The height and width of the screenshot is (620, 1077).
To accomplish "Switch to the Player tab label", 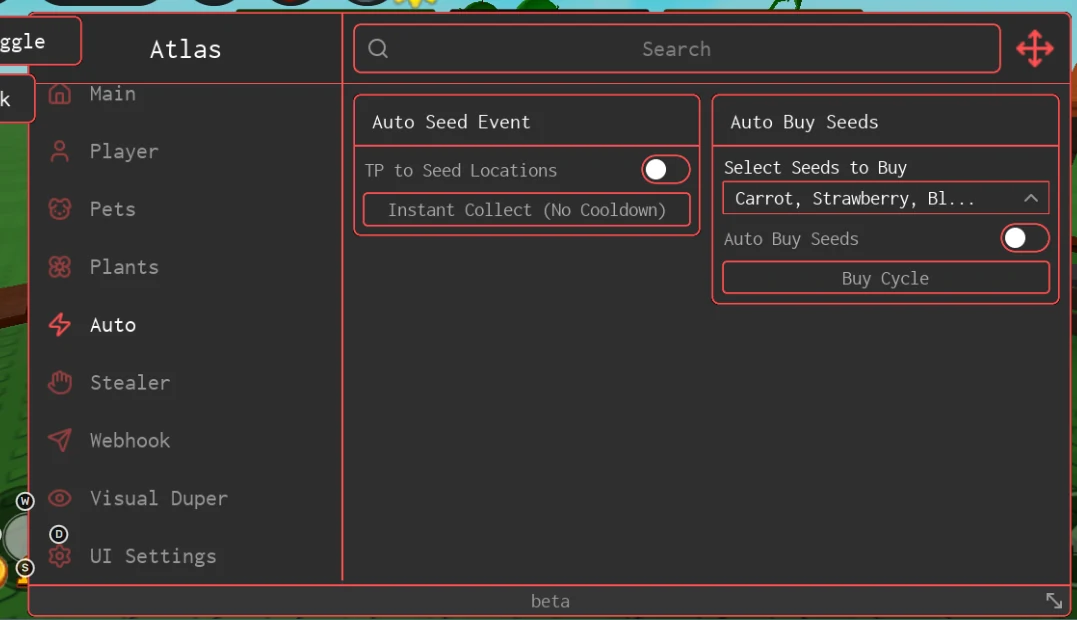I will (124, 152).
